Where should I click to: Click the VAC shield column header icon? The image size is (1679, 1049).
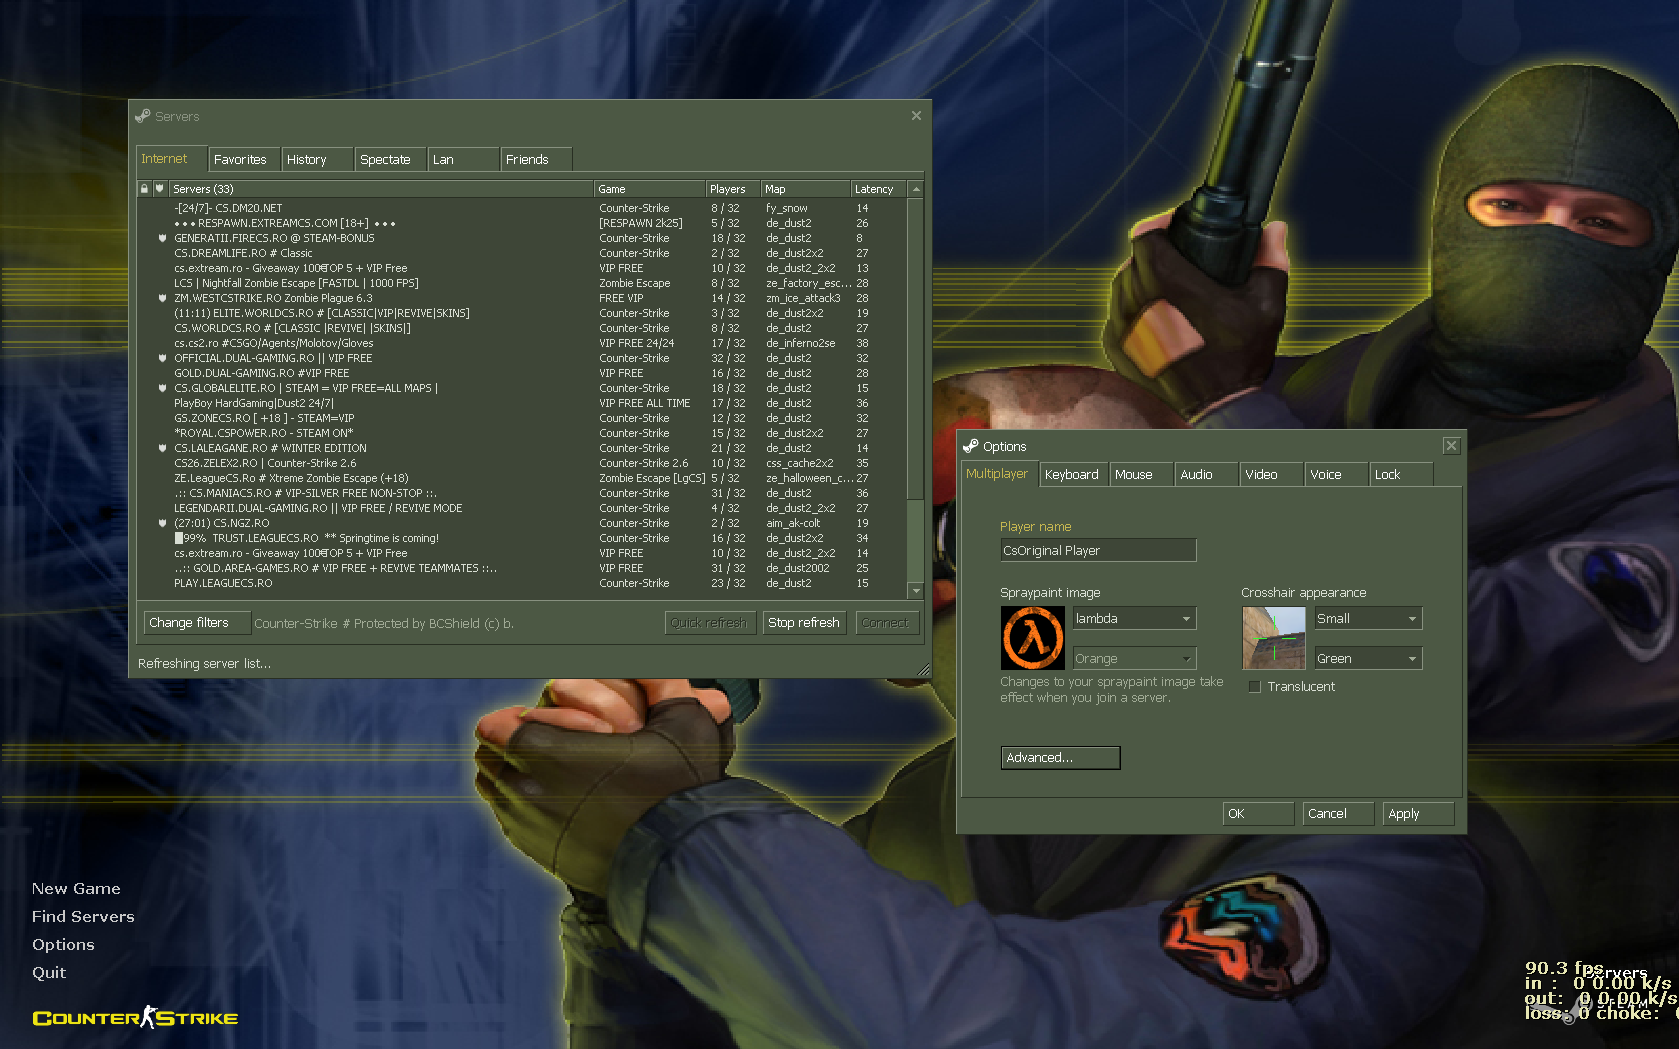[x=159, y=189]
